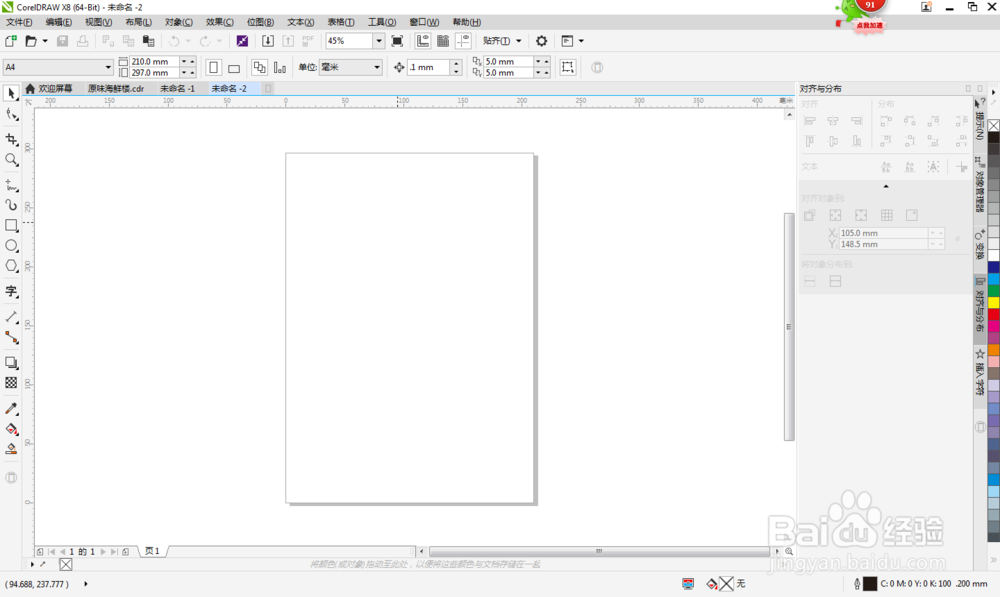
Task: Select the Pick tool in the toolbox
Action: 11,93
